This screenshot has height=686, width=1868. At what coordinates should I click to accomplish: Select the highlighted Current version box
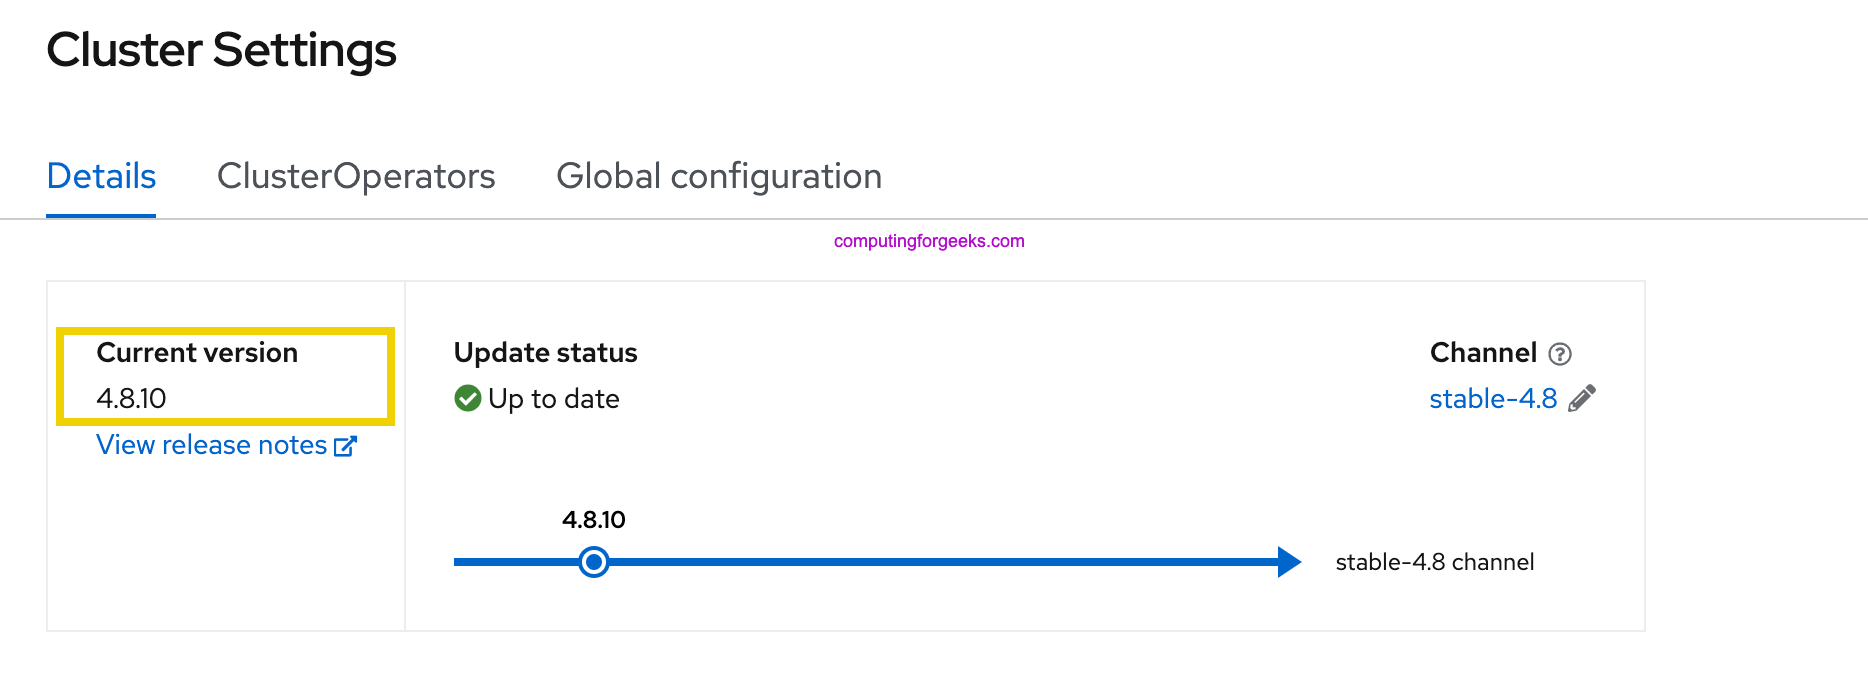coord(225,376)
